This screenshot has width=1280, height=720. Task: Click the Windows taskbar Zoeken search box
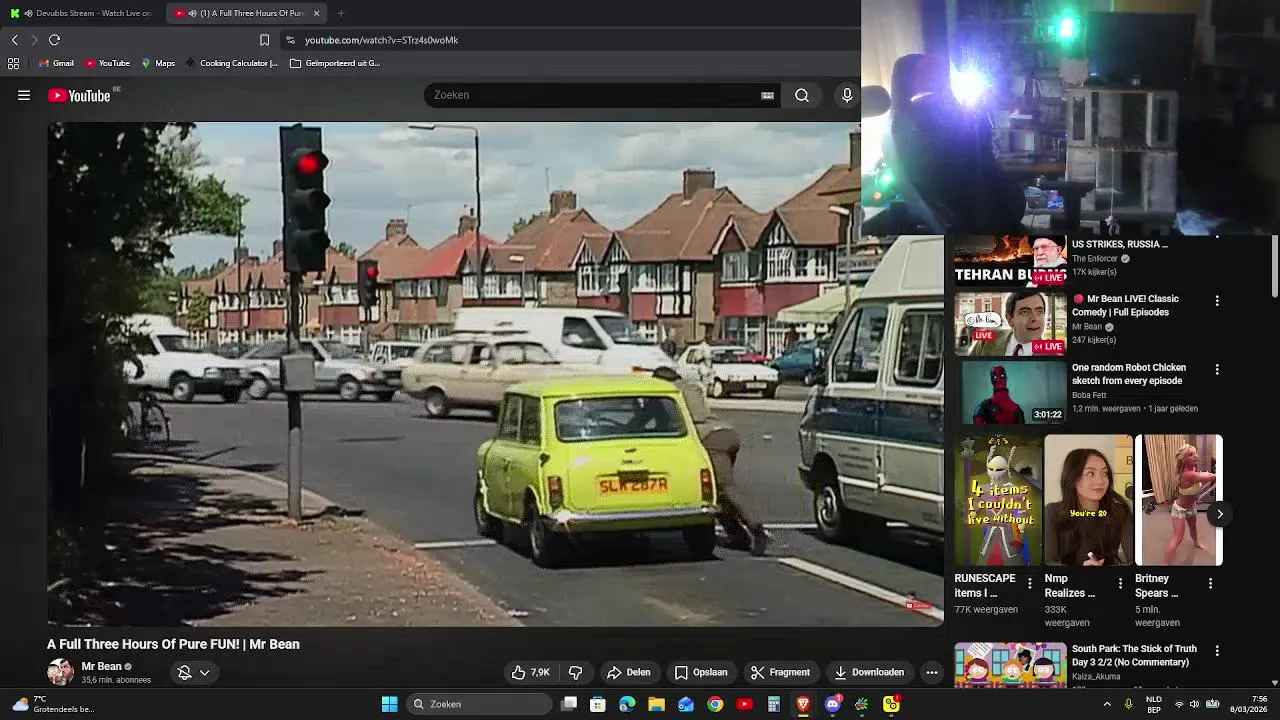pyautogui.click(x=480, y=704)
